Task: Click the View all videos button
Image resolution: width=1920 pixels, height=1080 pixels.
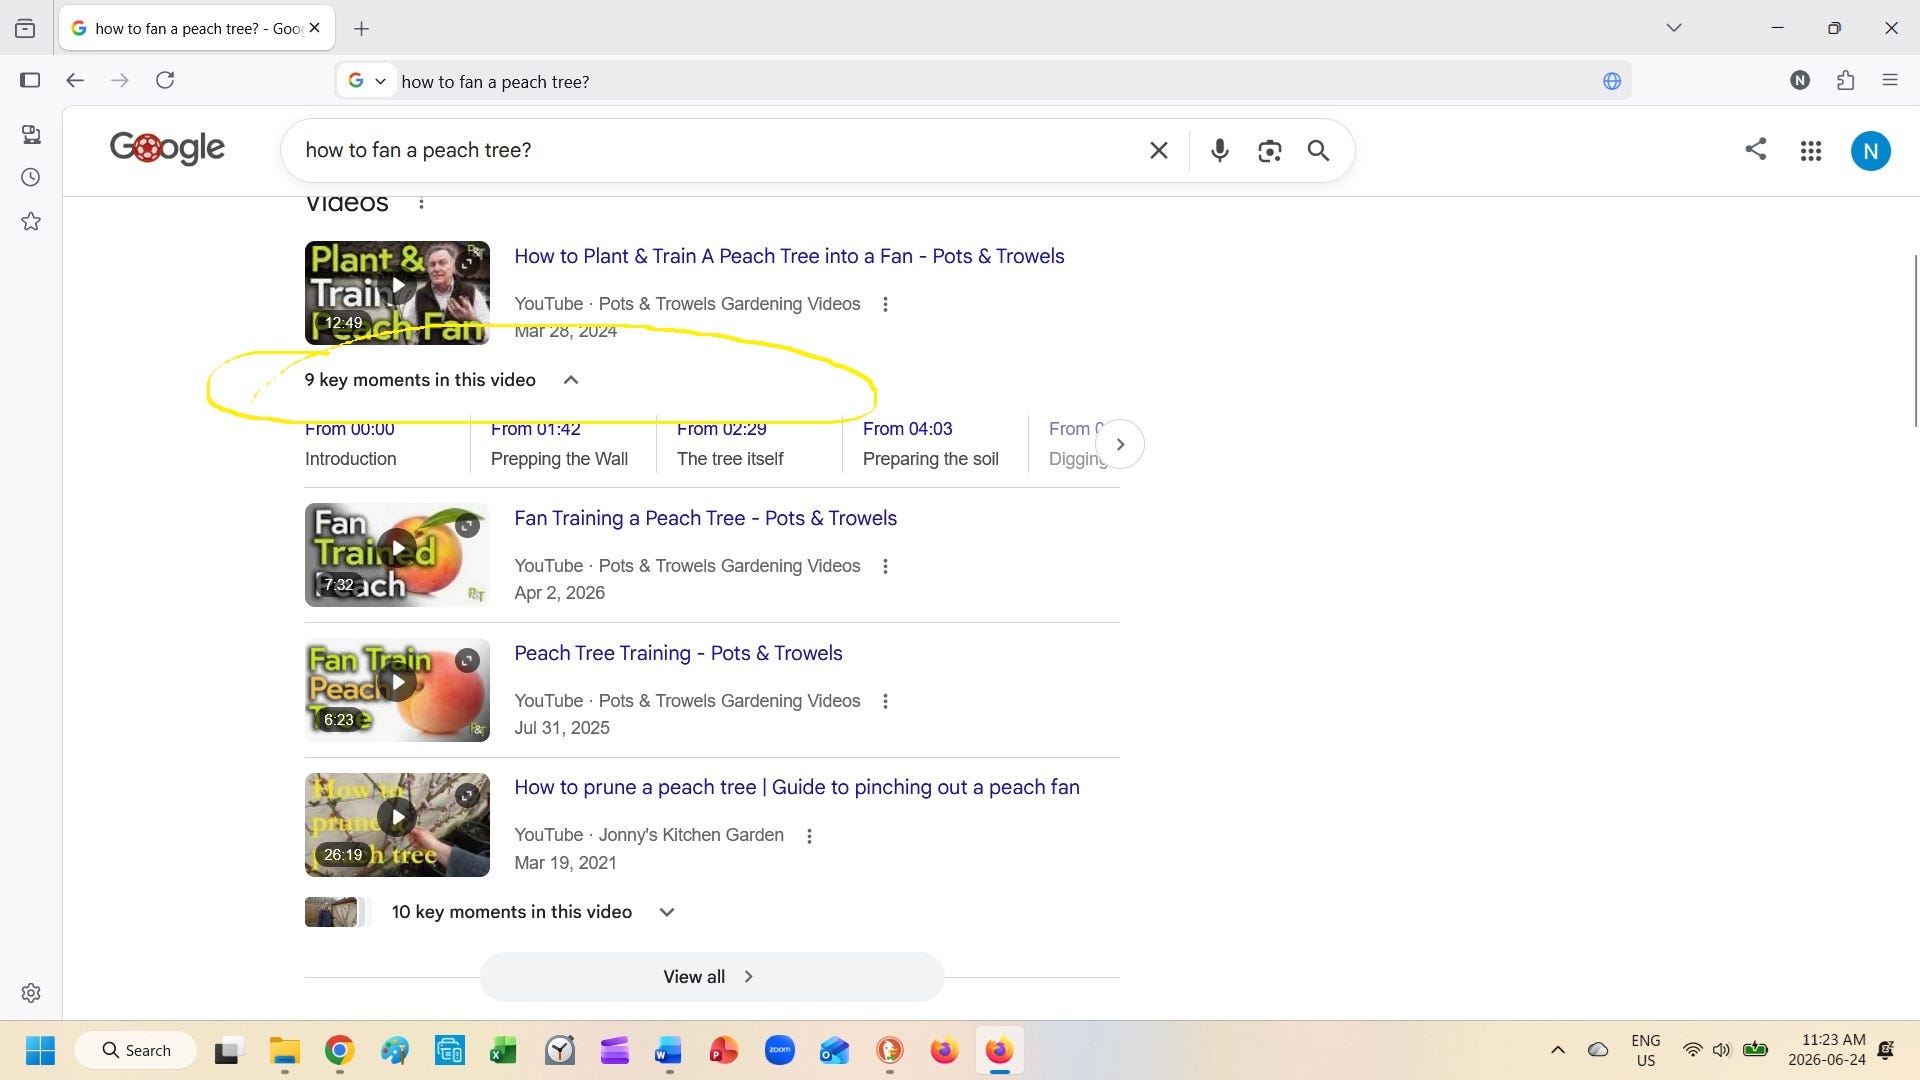Action: [x=712, y=977]
